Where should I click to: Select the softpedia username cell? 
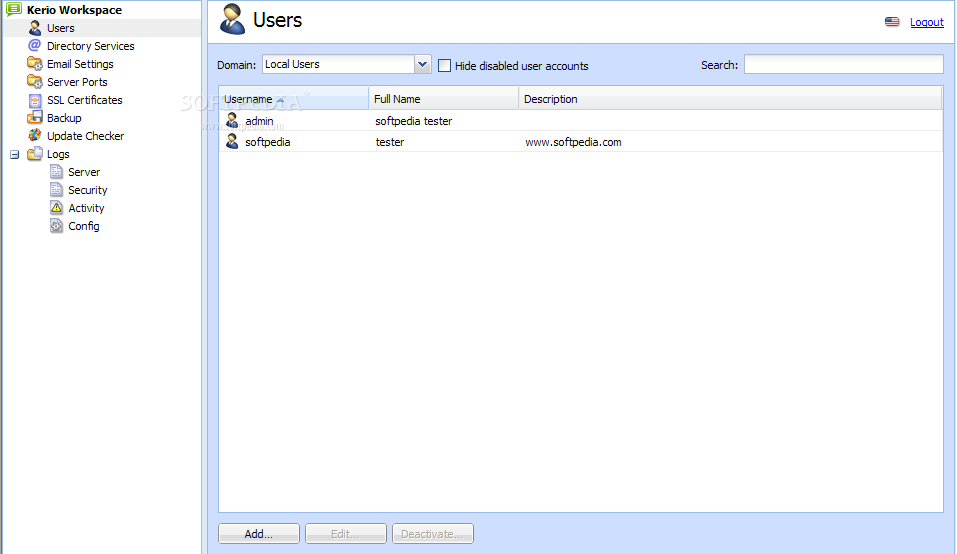[267, 142]
